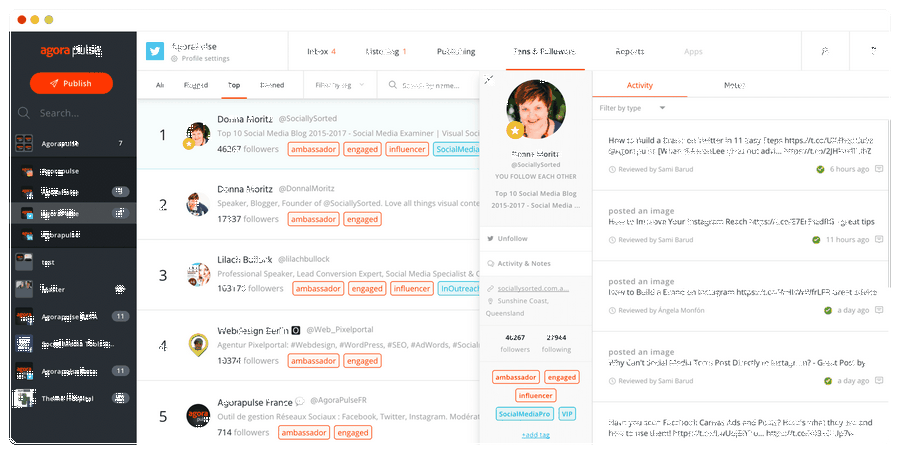Click the ambassador tag on the Agorapulse France row

click(304, 433)
